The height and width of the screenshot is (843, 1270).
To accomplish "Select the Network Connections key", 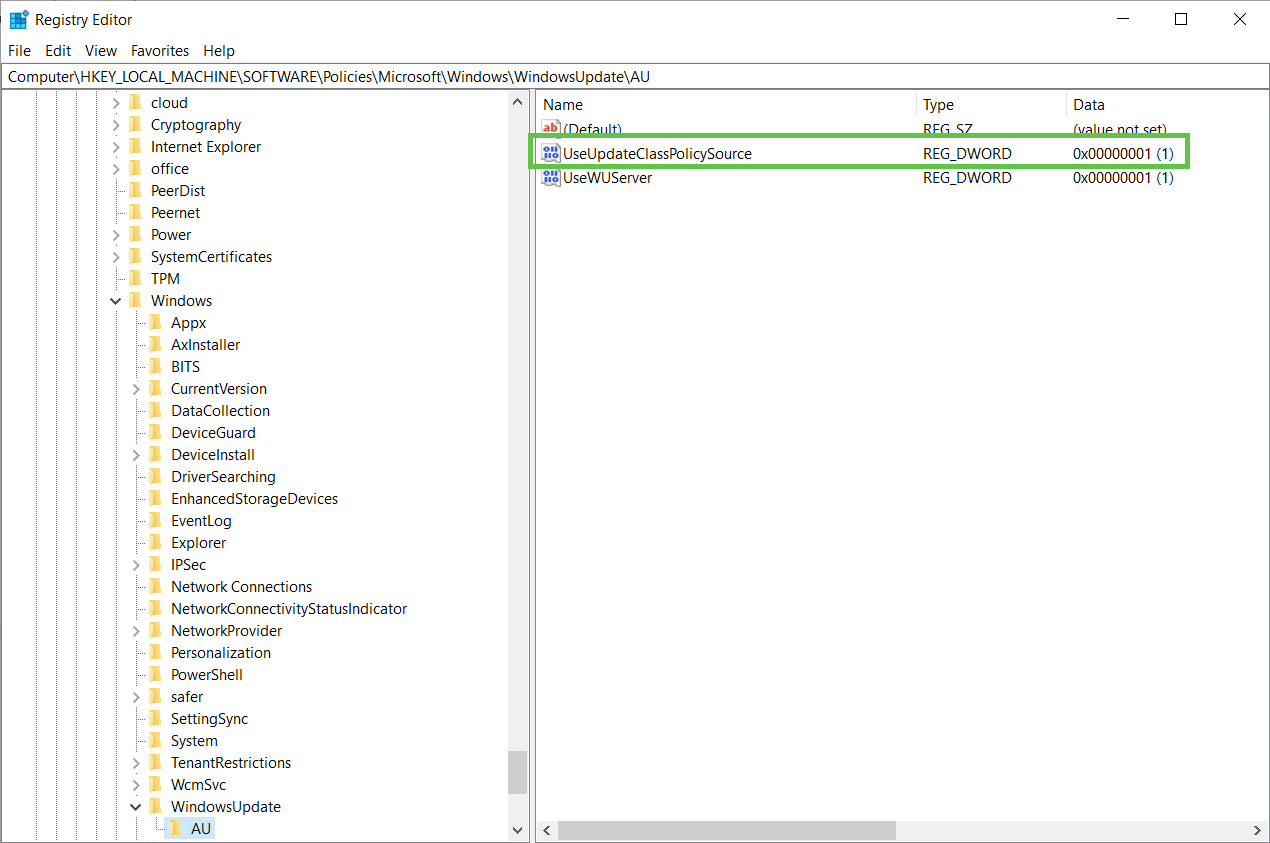I will 241,586.
